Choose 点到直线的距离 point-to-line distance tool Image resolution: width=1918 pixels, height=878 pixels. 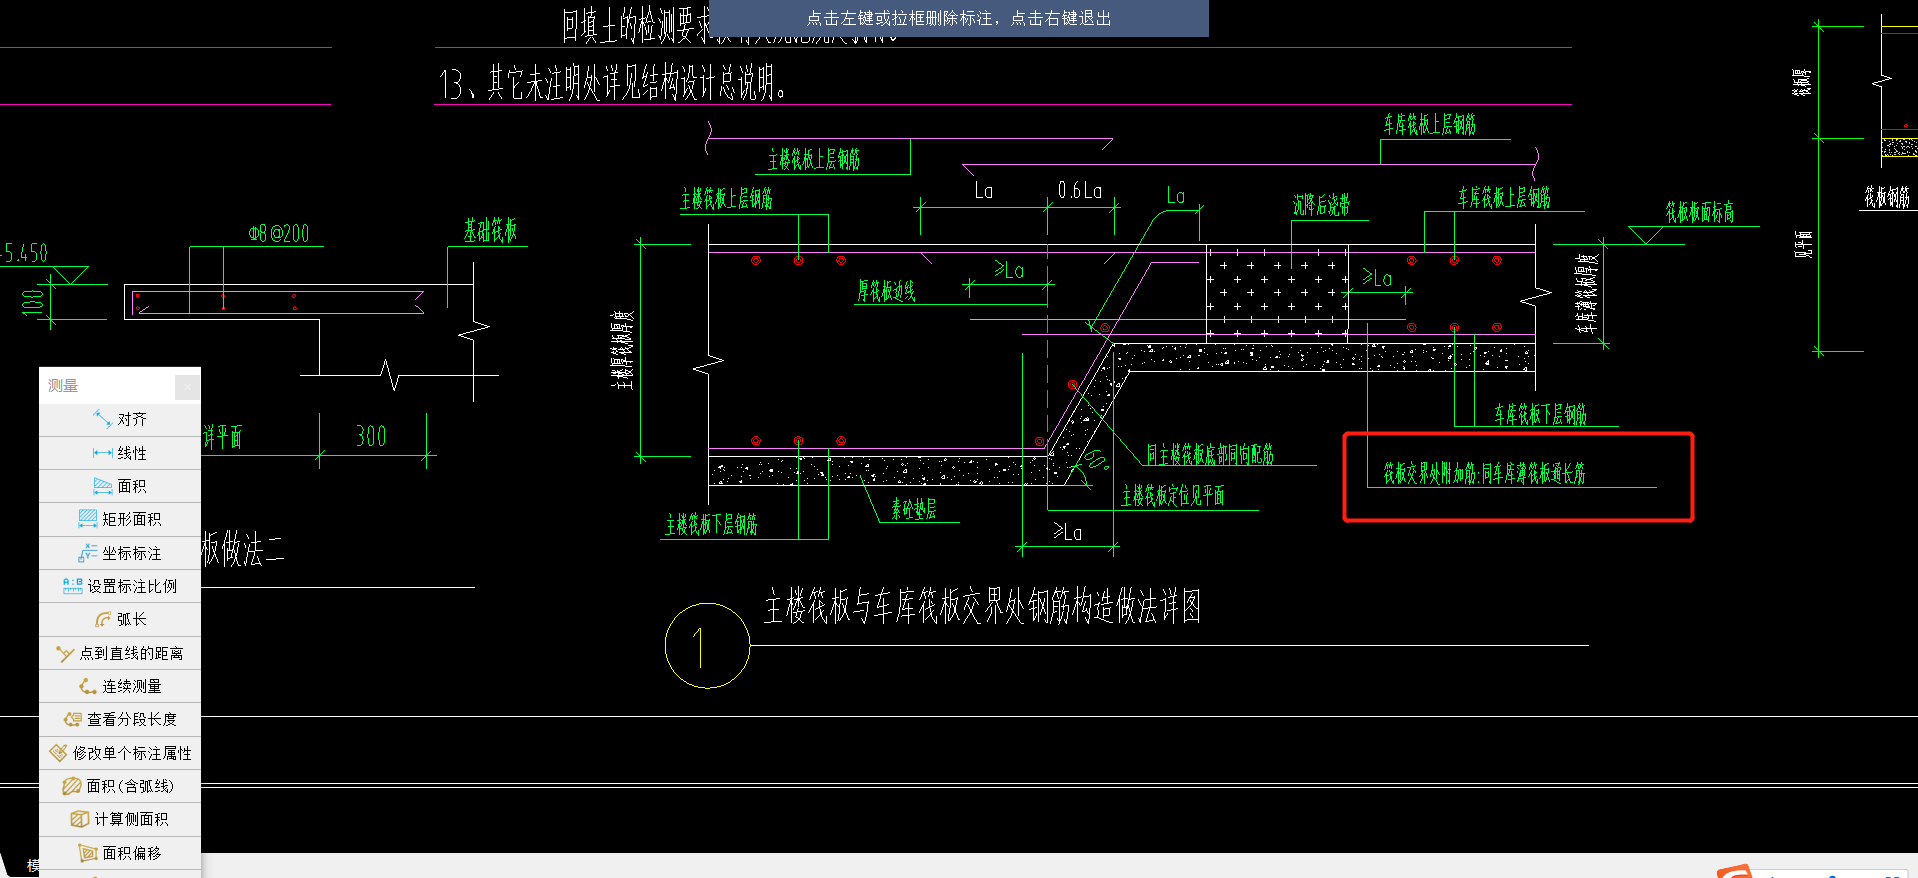click(x=120, y=653)
